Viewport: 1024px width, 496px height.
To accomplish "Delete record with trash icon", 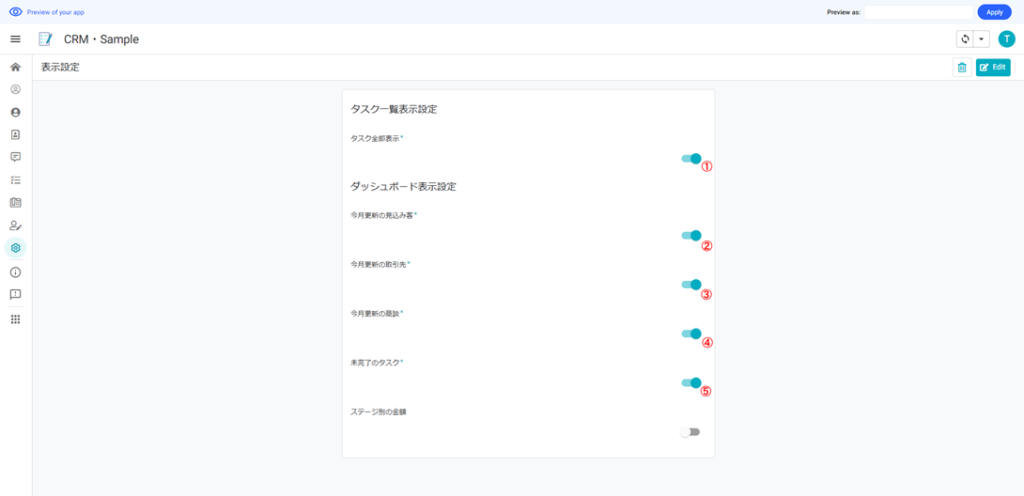I will point(962,67).
